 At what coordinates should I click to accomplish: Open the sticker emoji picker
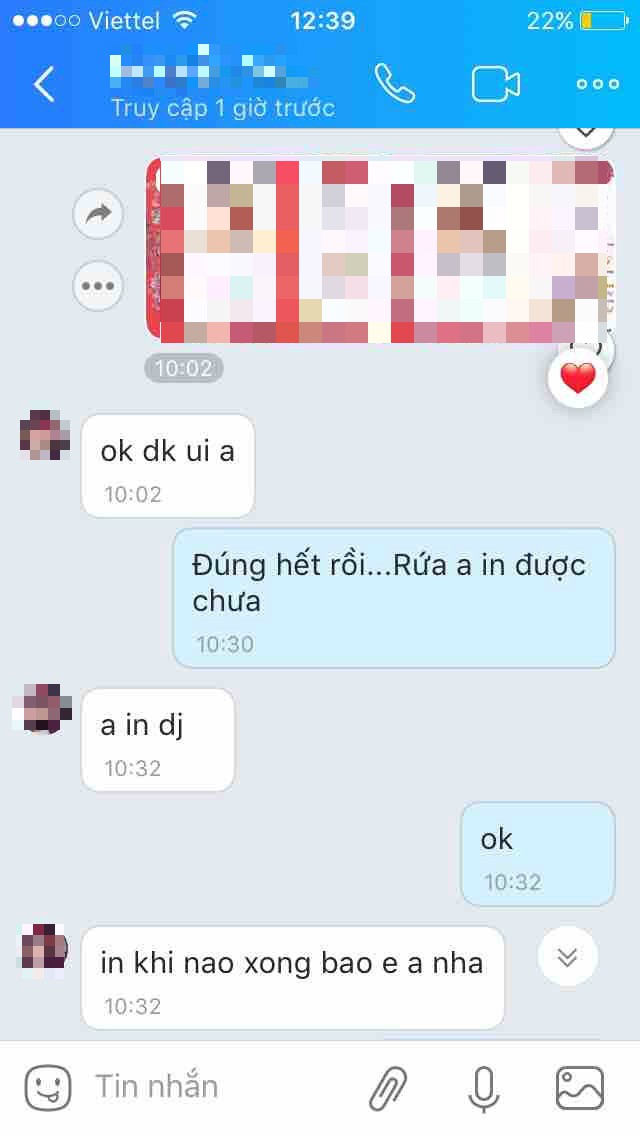click(48, 1087)
